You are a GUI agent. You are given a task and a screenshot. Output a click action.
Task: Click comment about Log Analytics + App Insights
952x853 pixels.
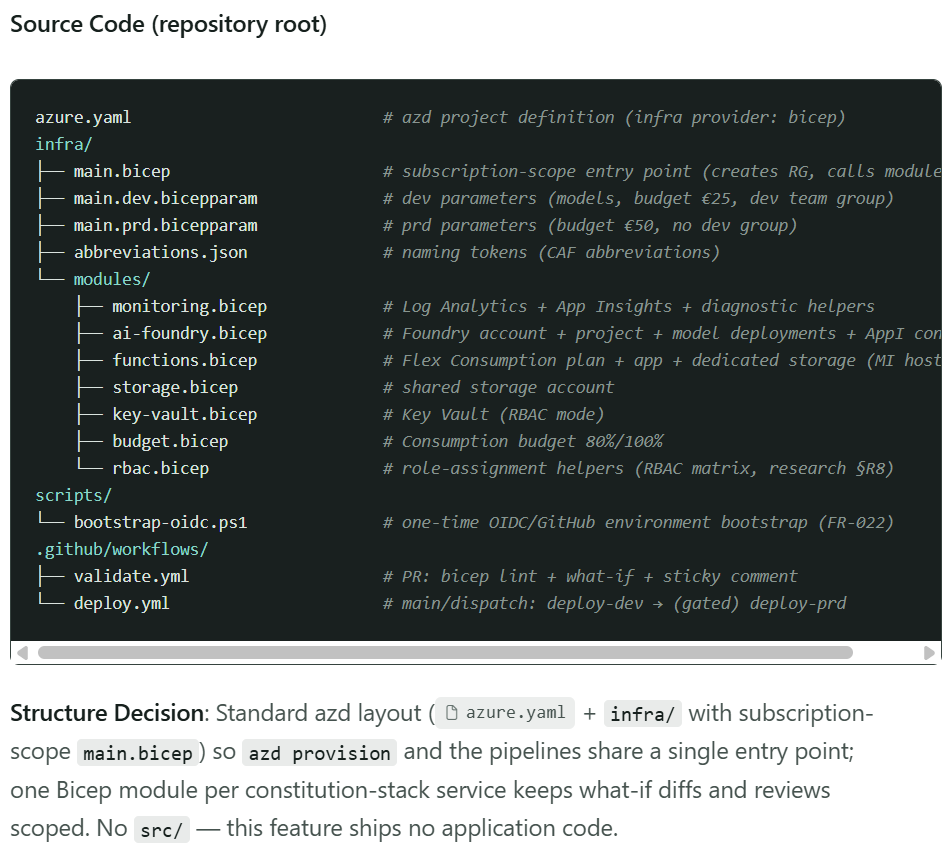click(628, 306)
